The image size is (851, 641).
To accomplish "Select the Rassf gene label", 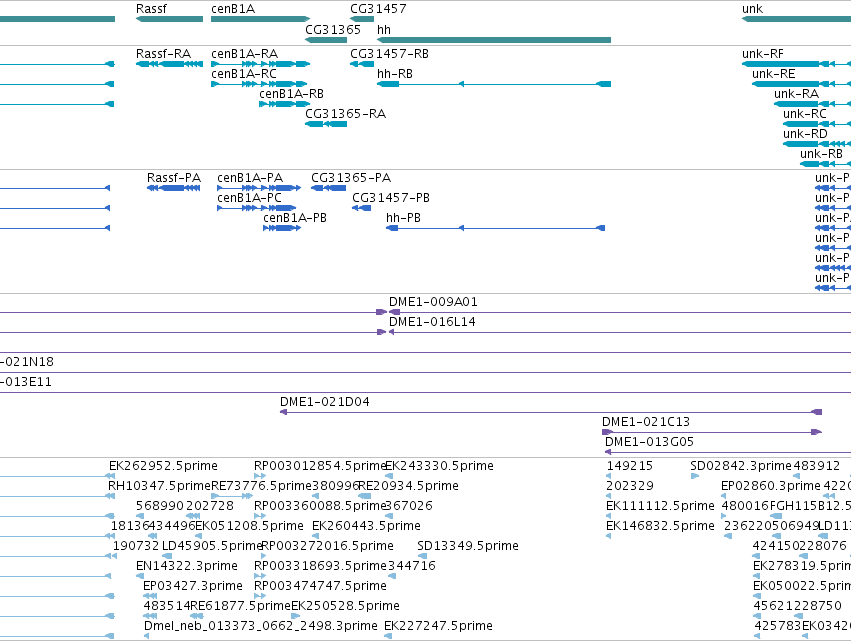I will pos(151,9).
